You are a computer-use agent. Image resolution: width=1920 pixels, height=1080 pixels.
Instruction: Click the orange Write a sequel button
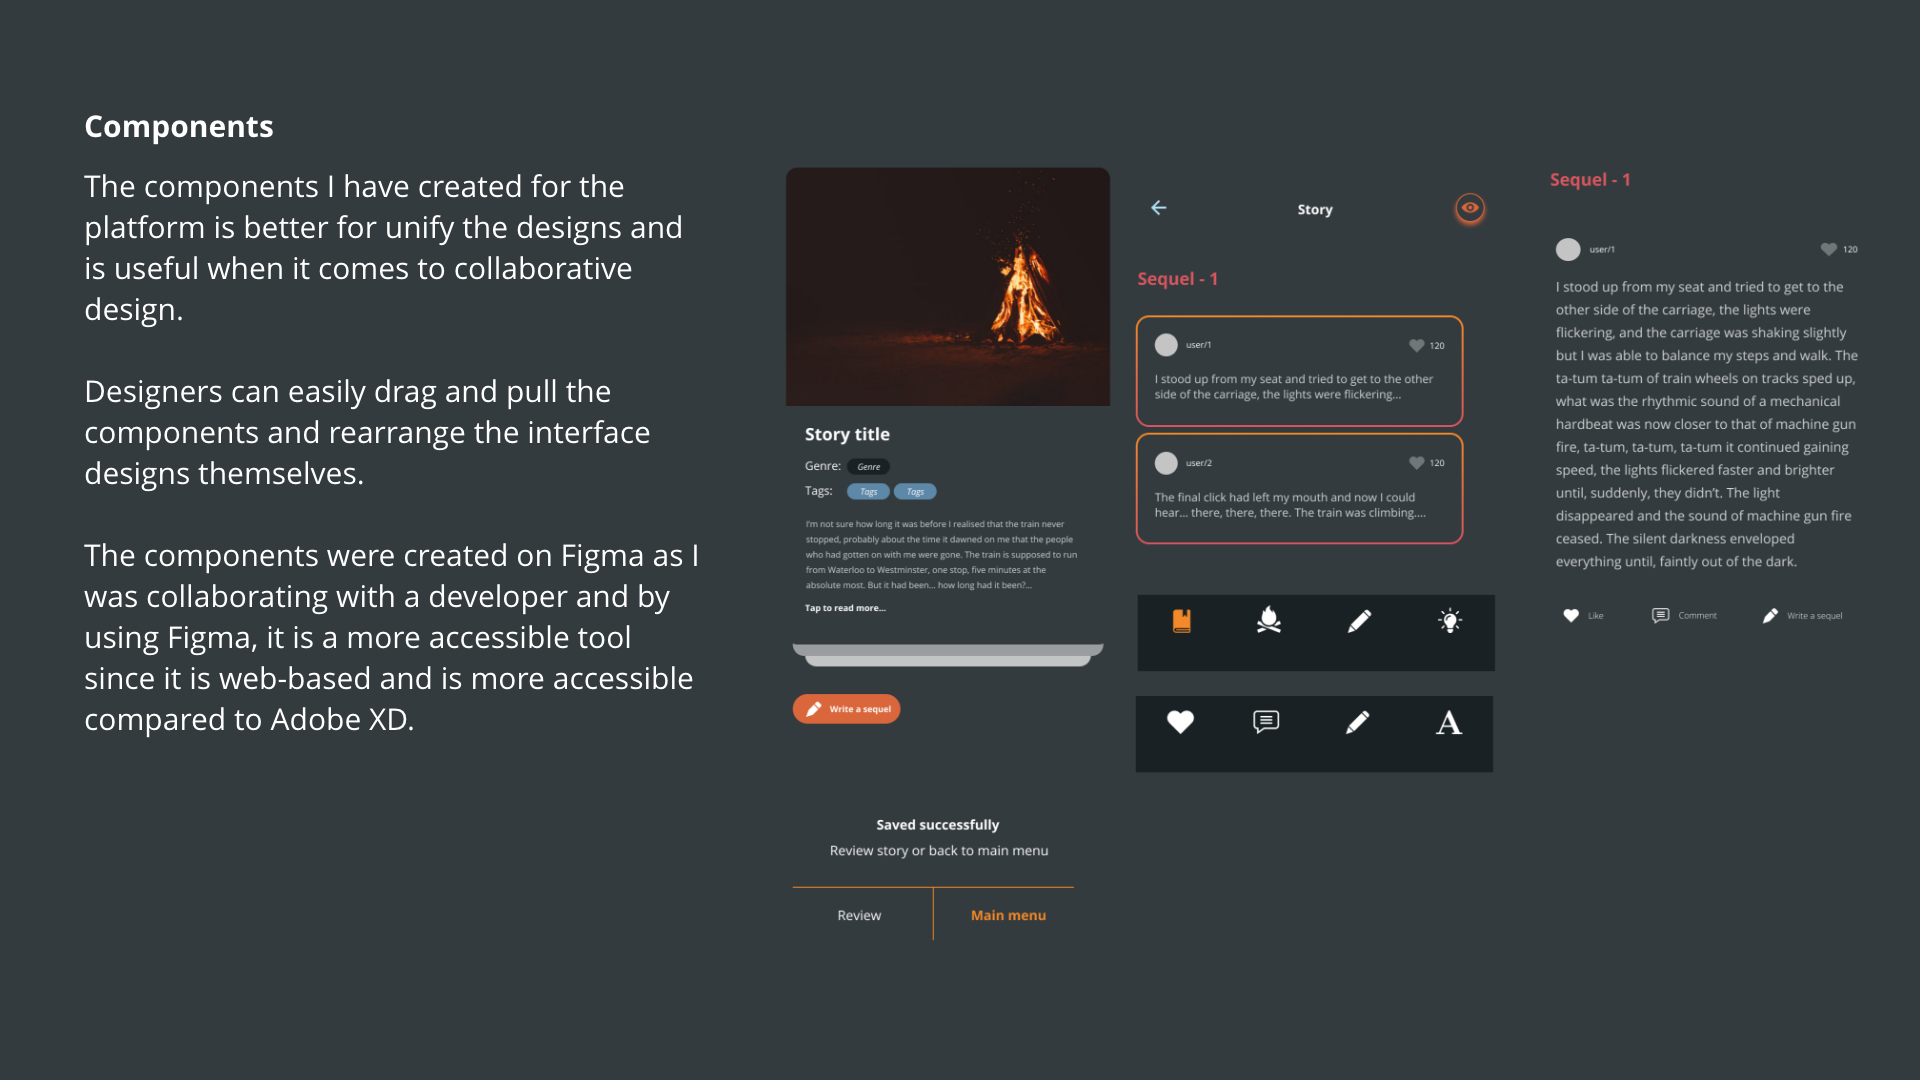[x=846, y=709]
